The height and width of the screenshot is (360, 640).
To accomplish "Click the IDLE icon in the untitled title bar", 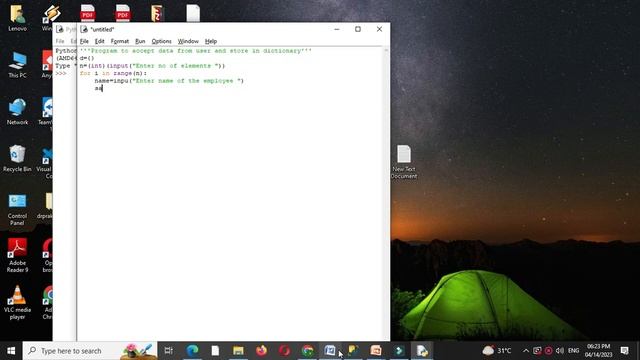I will click(x=84, y=29).
